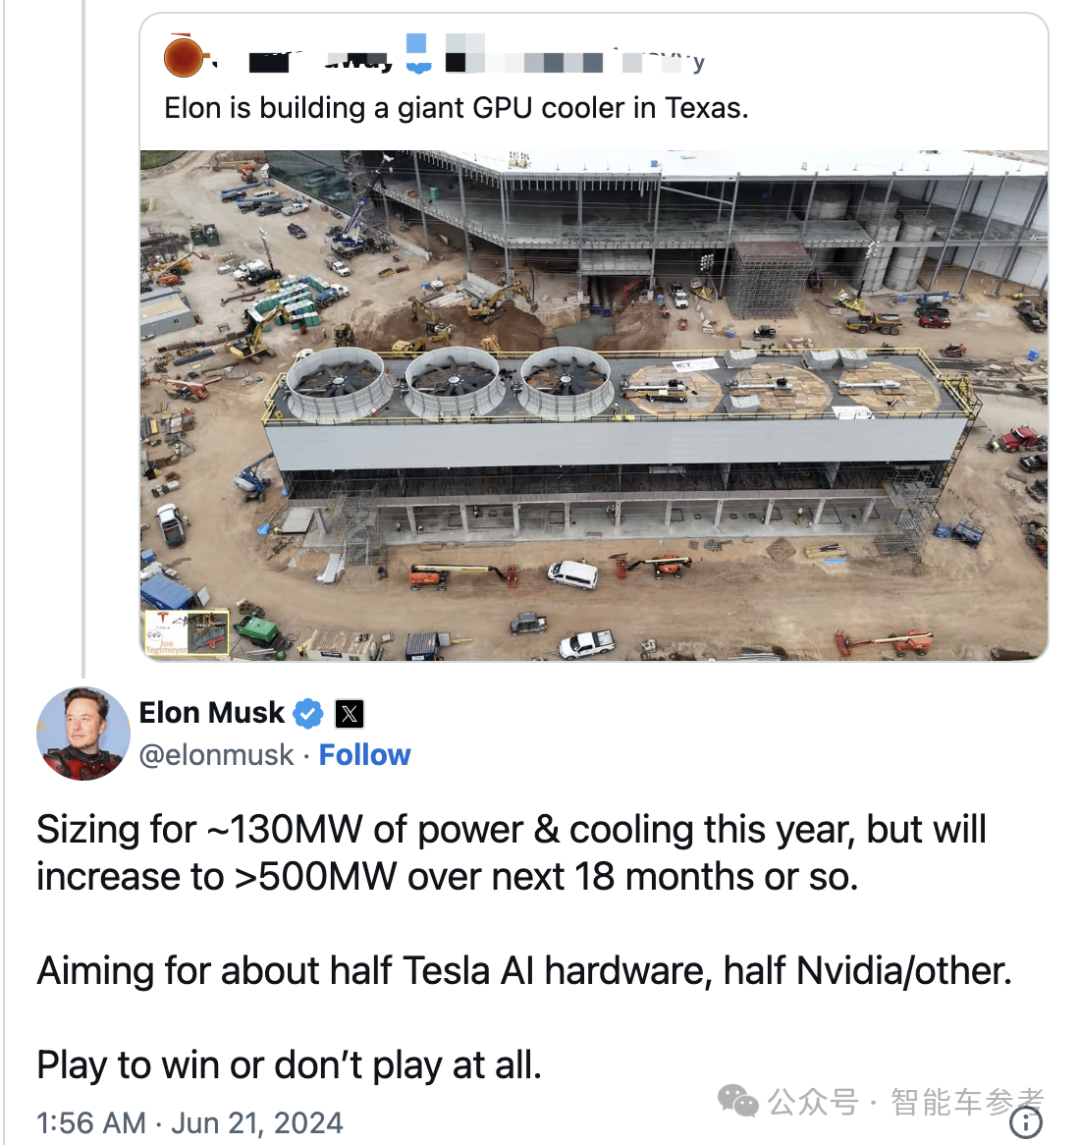Click the Elon Musk display name
Screen dimensions: 1080x1145
pos(212,713)
